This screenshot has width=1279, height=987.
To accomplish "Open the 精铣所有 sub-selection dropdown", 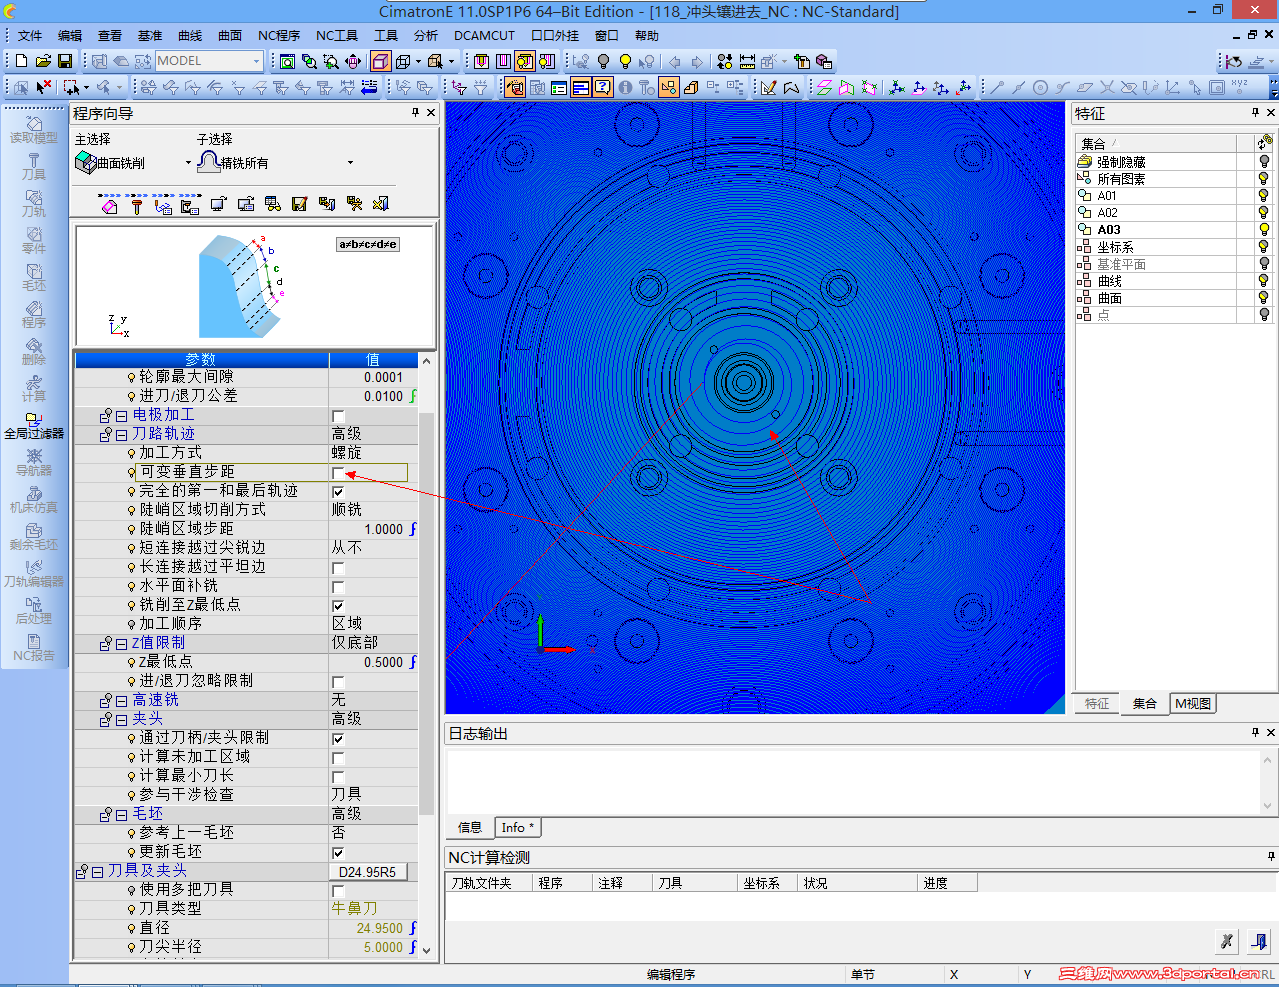I will tap(350, 162).
